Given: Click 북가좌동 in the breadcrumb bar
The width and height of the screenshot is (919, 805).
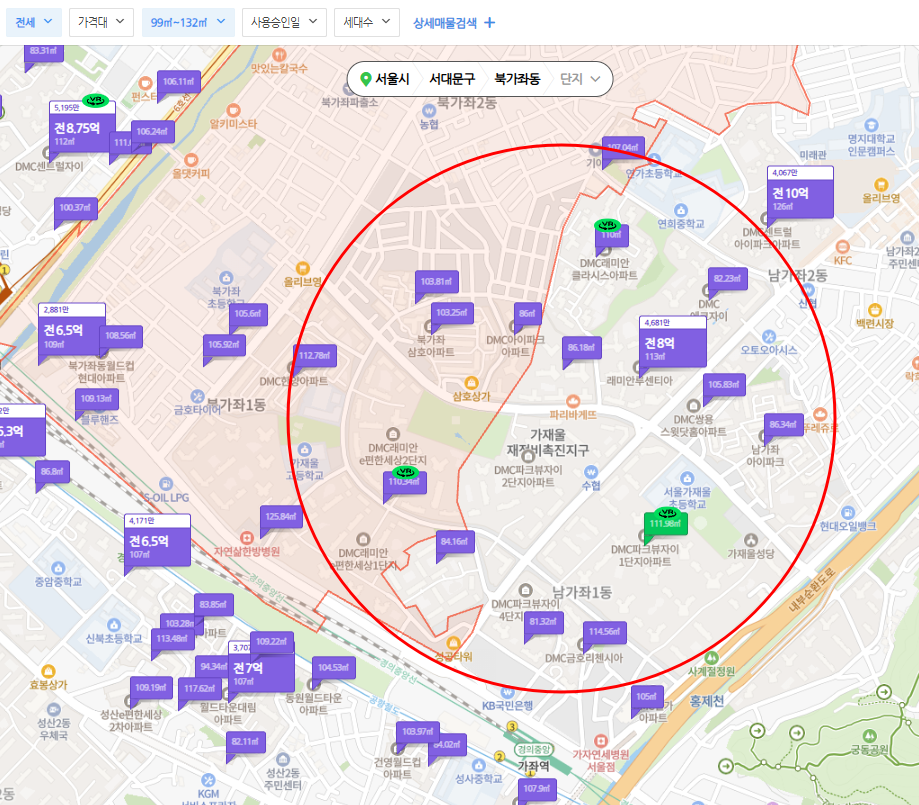Looking at the screenshot, I should 518,78.
